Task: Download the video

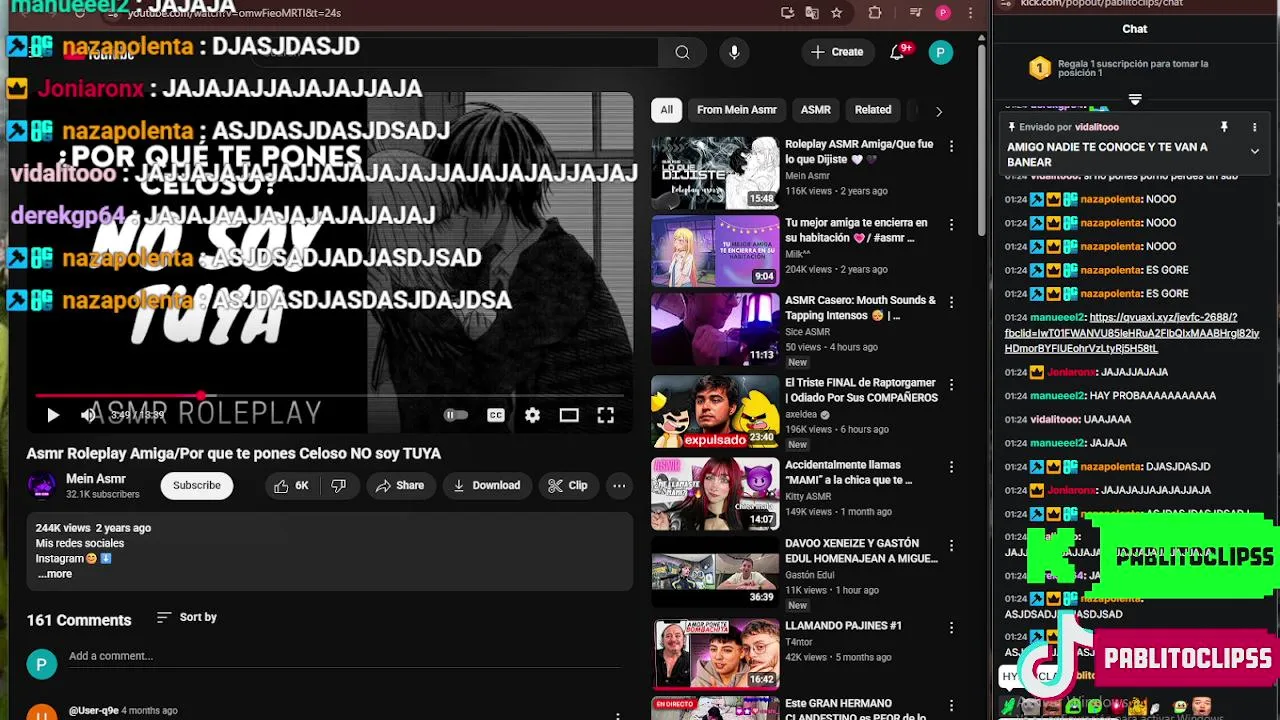Action: pyautogui.click(x=487, y=485)
